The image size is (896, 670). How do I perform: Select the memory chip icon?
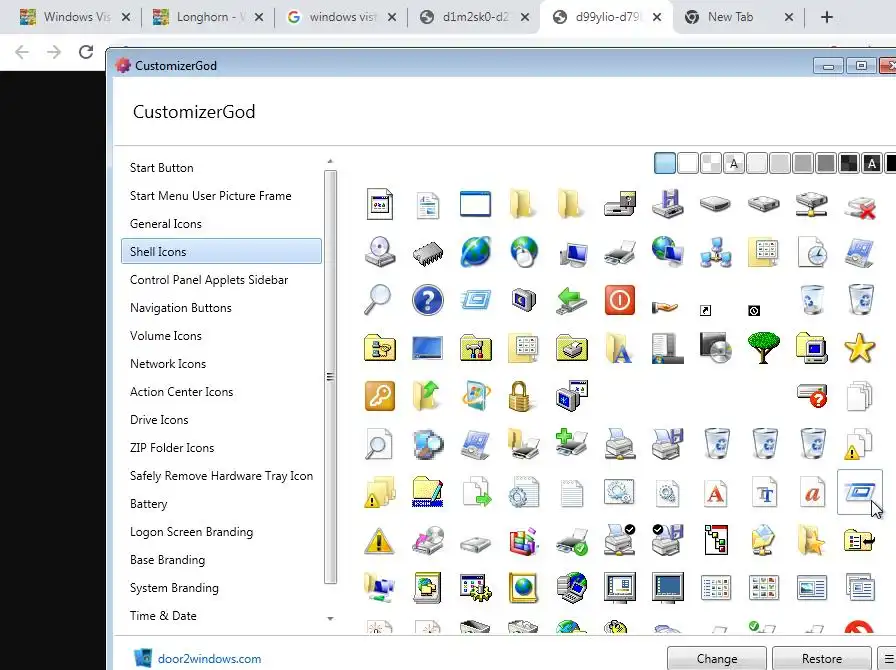click(x=427, y=252)
